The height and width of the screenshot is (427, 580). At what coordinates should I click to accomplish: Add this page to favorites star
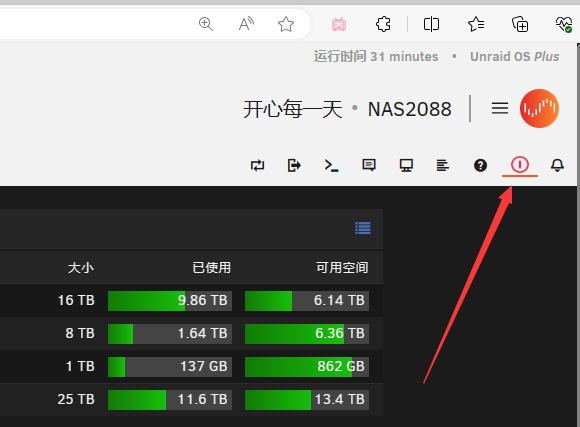pyautogui.click(x=286, y=24)
